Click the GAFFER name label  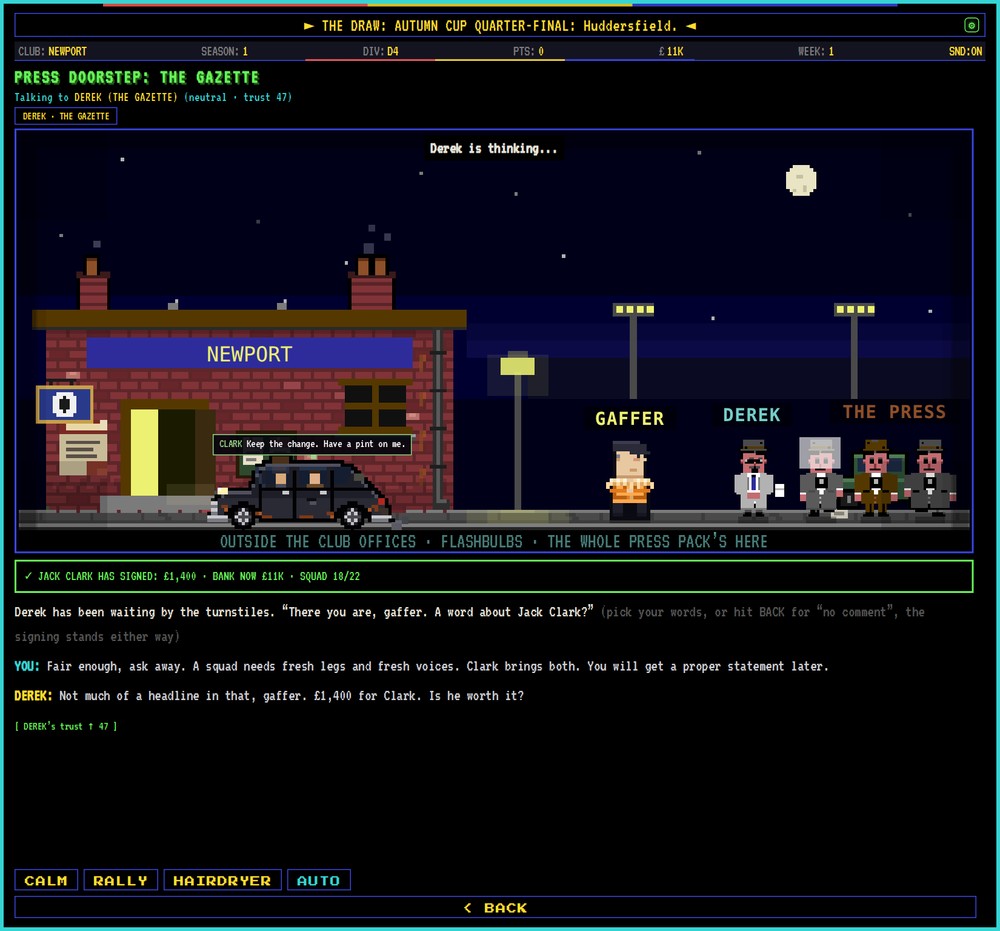(x=629, y=418)
